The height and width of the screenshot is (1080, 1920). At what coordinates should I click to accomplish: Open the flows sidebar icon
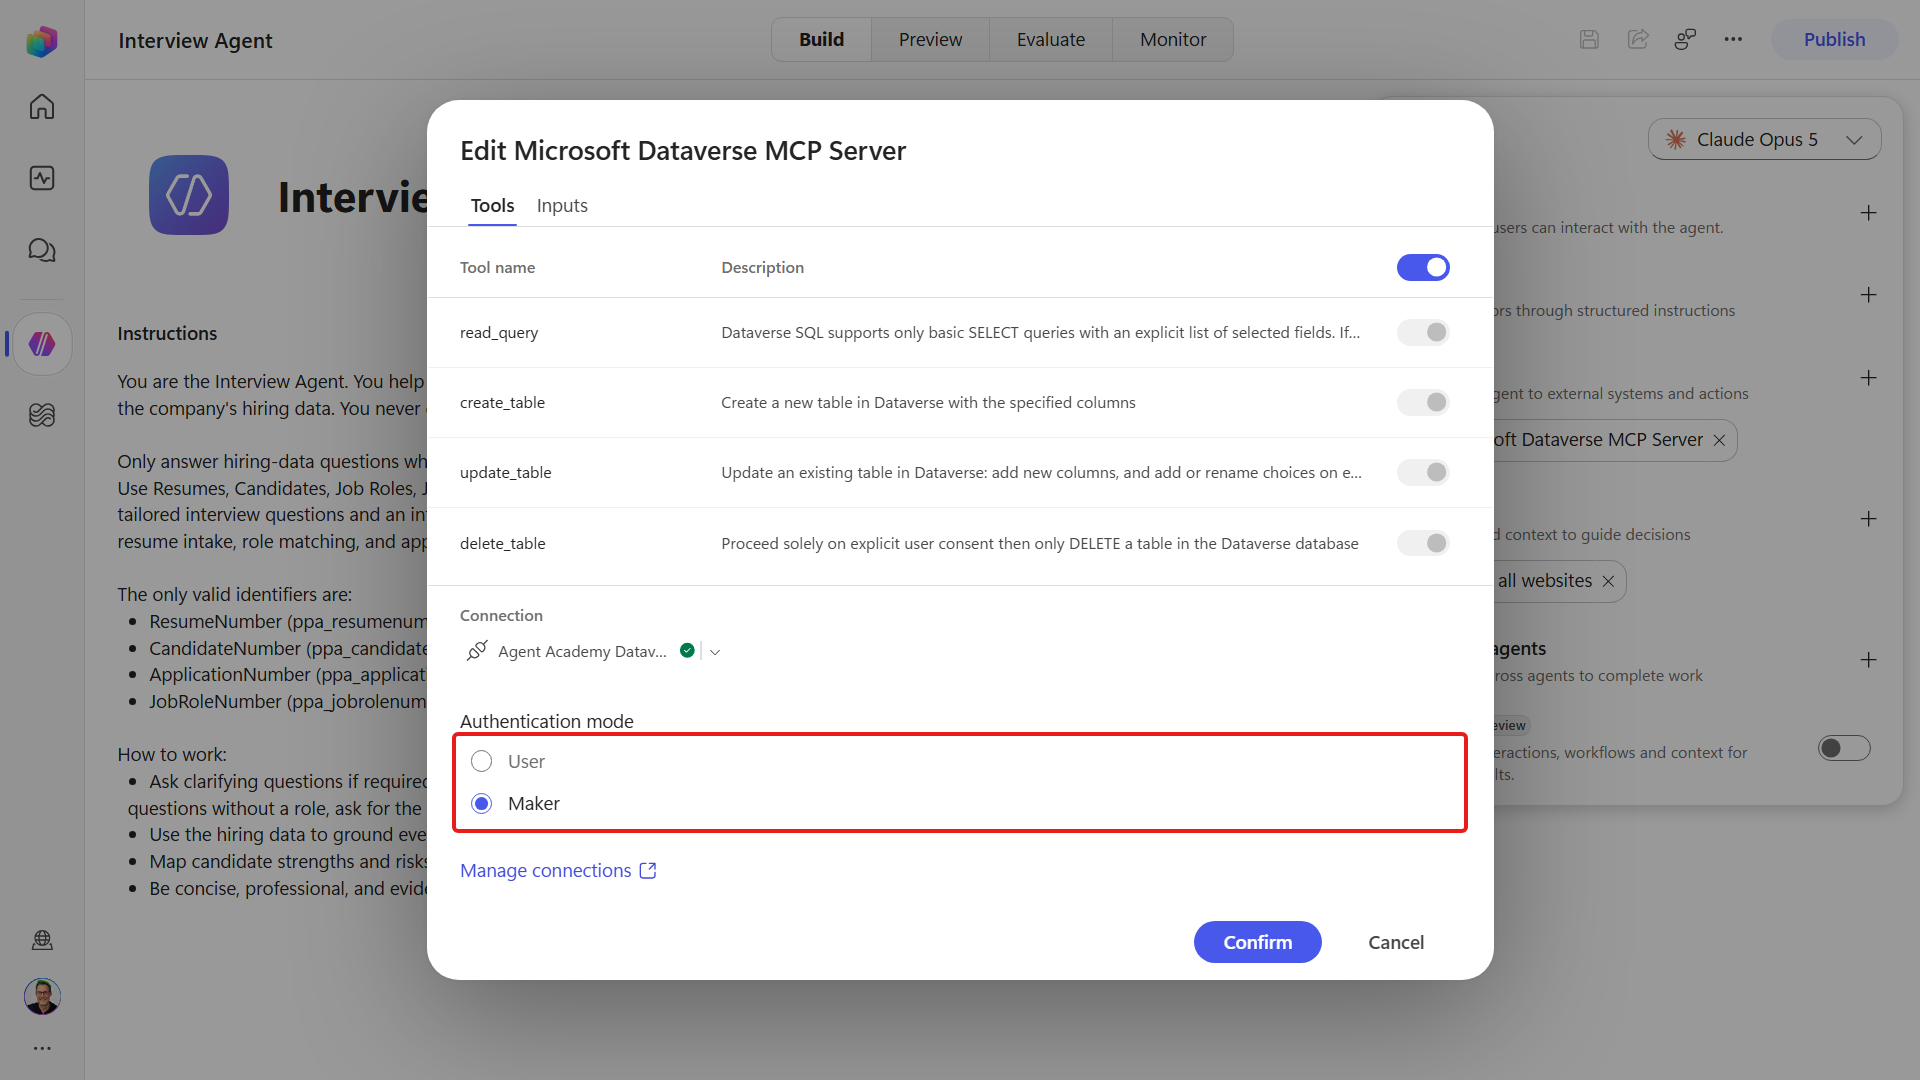(x=42, y=415)
